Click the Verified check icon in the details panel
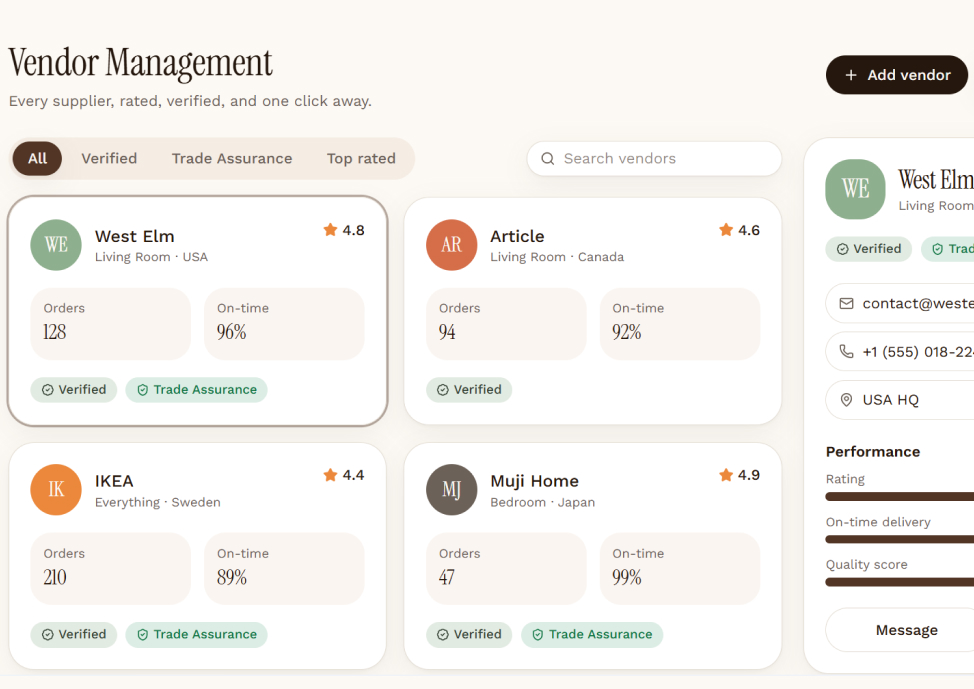Viewport: 974px width, 689px height. 842,249
